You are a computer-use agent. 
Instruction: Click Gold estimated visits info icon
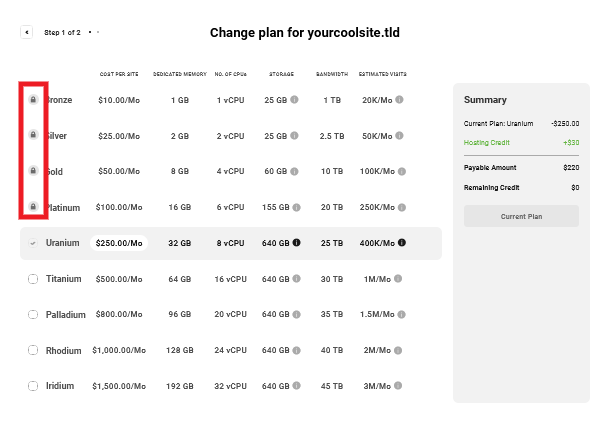point(401,171)
